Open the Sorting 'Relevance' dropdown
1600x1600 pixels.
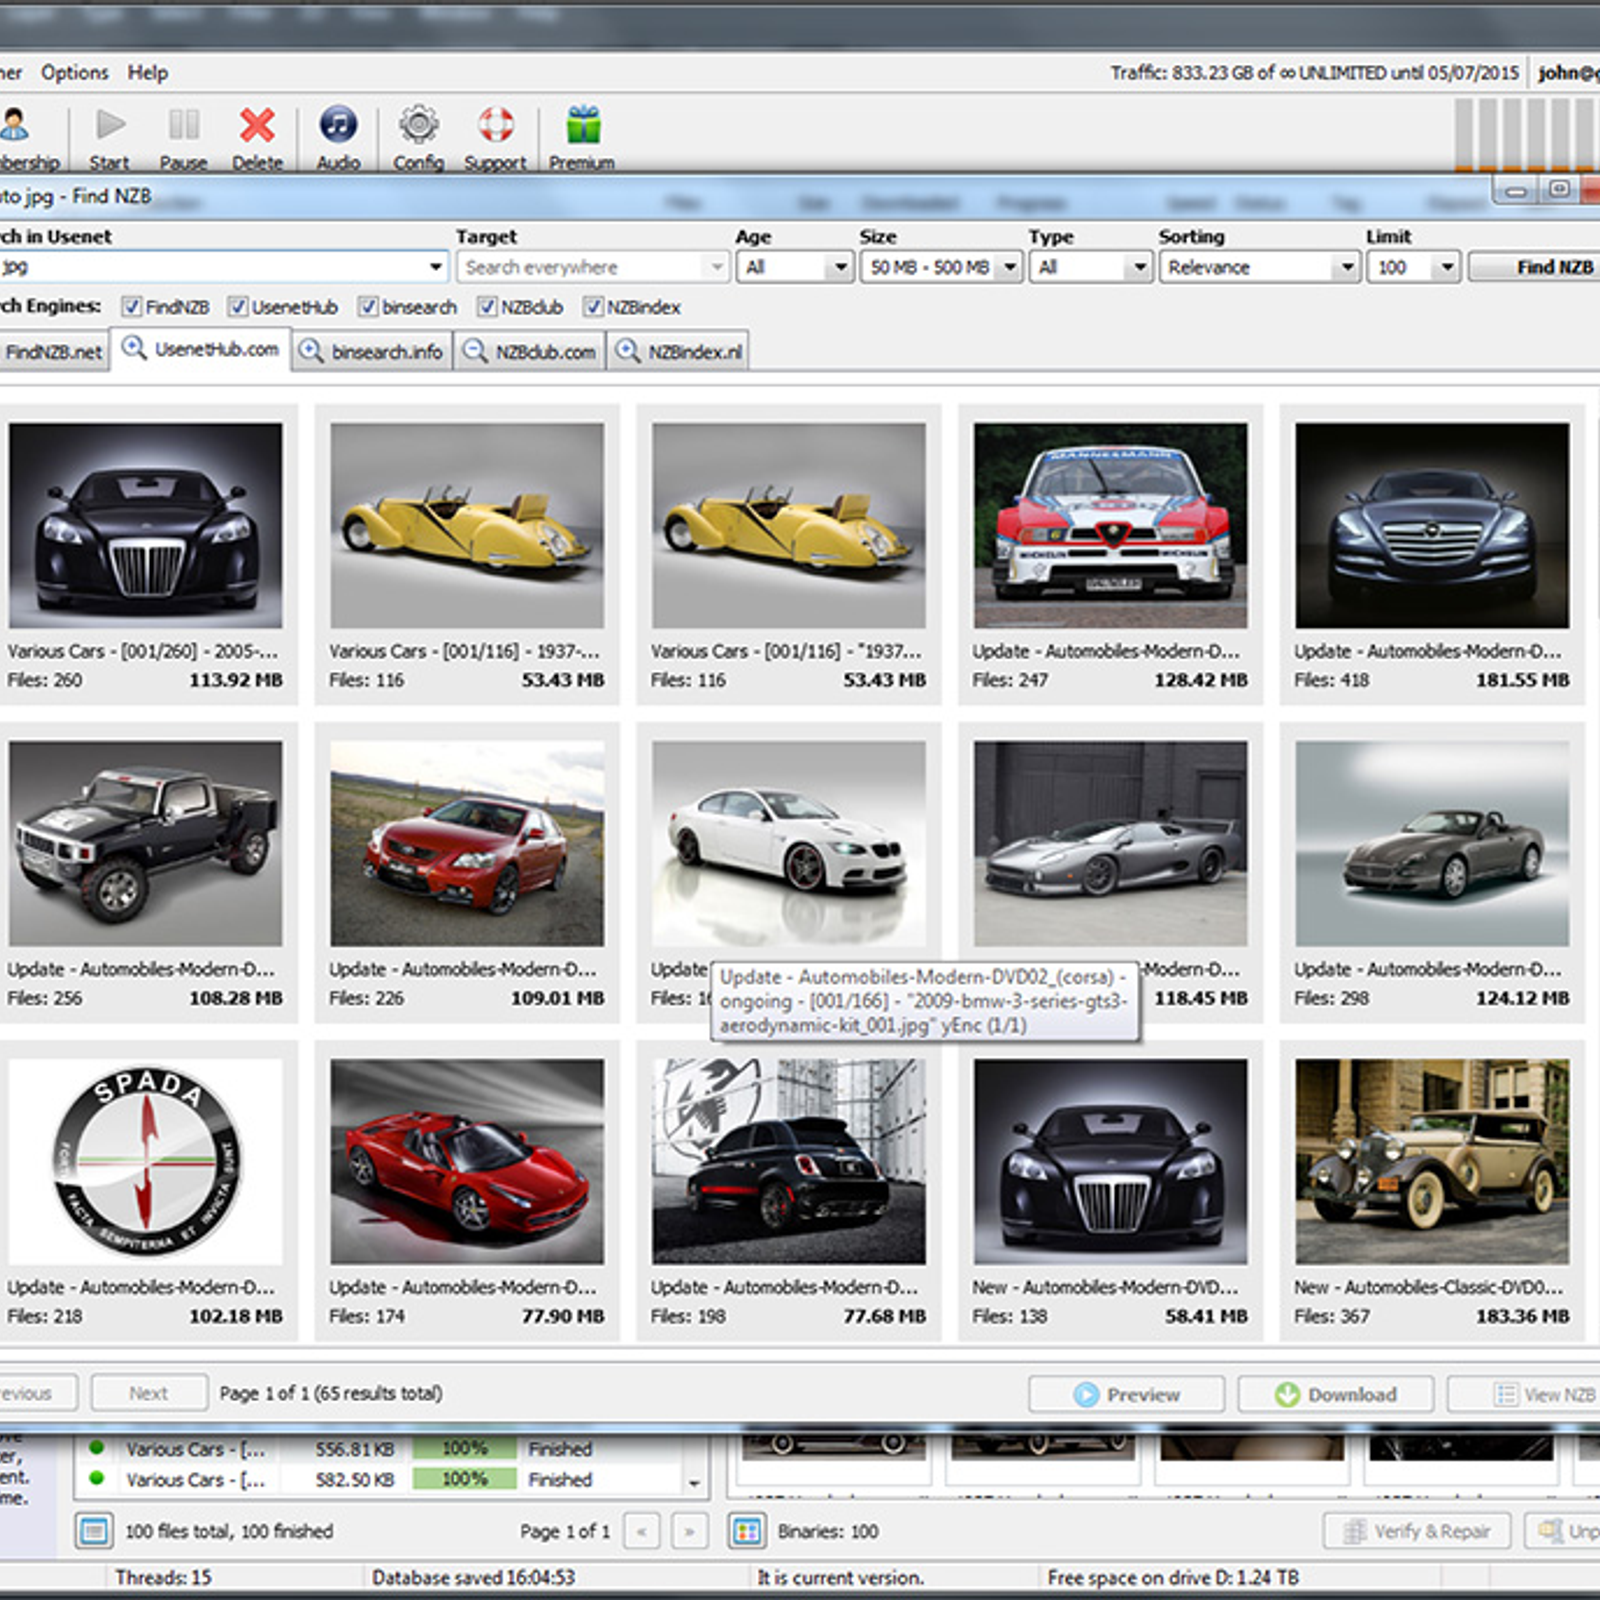coord(1259,267)
